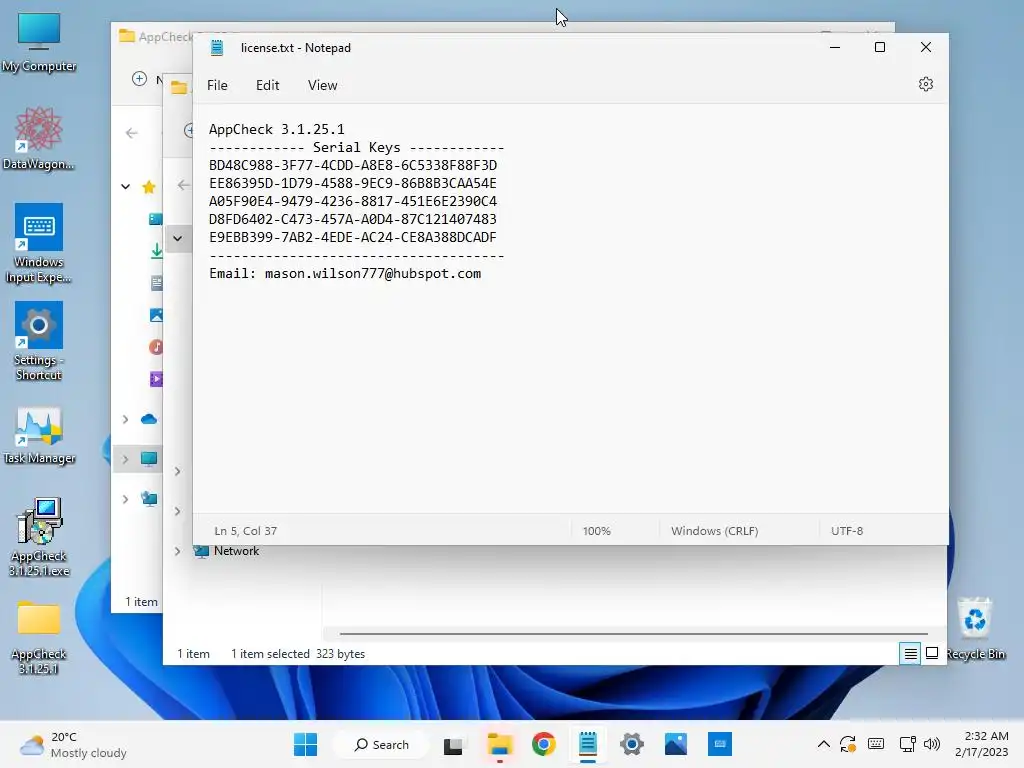1024x768 pixels.
Task: Open Music icon in Explorer sidebar
Action: click(x=156, y=347)
